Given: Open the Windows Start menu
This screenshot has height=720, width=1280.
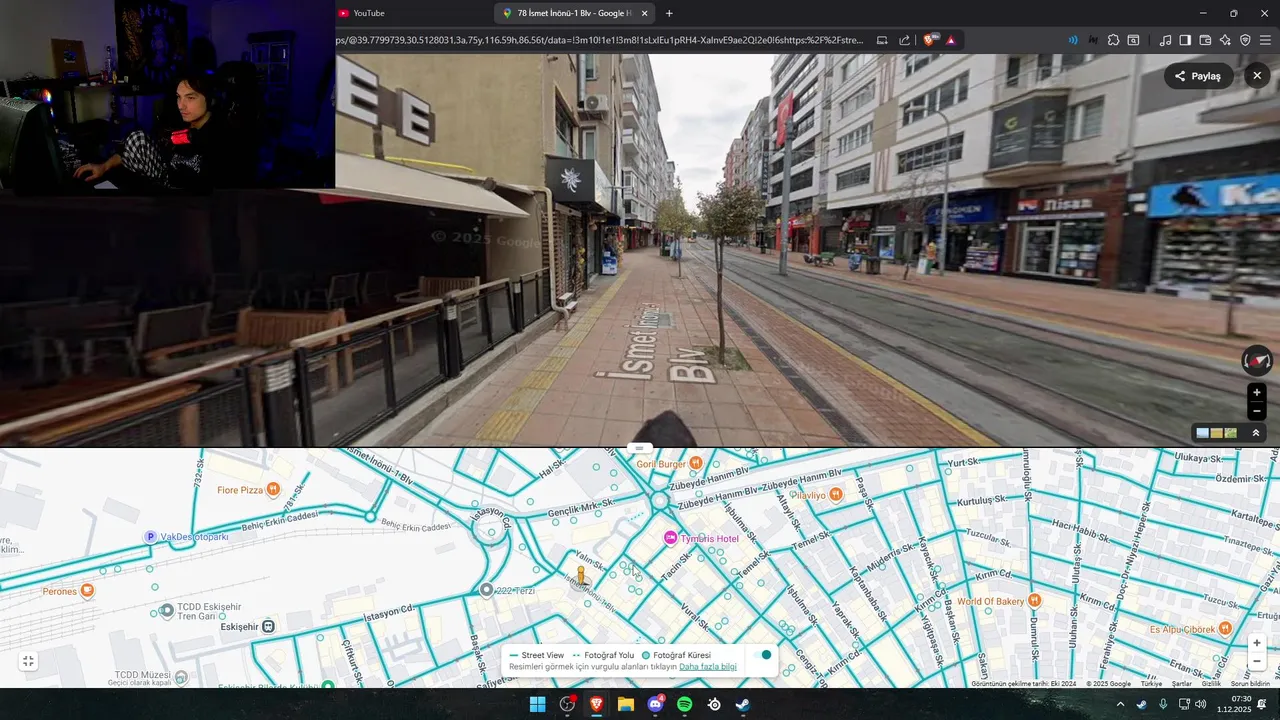Looking at the screenshot, I should pyautogui.click(x=537, y=704).
